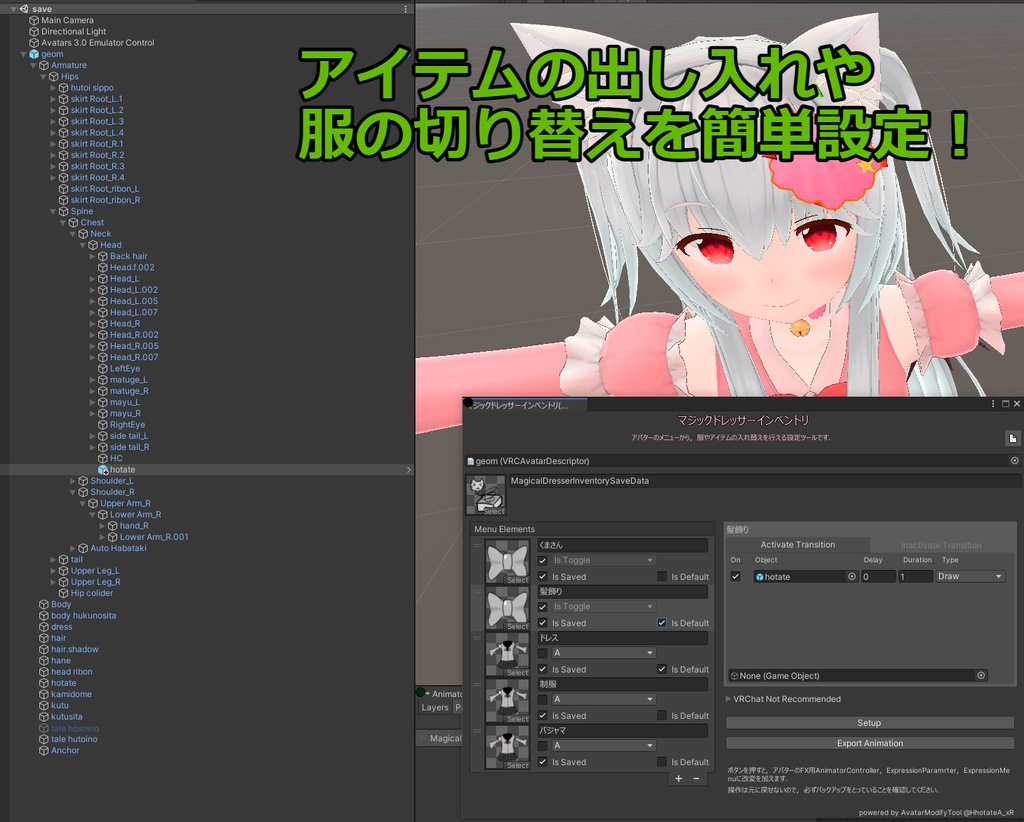Click the Unity scene icon beside save

24,9
